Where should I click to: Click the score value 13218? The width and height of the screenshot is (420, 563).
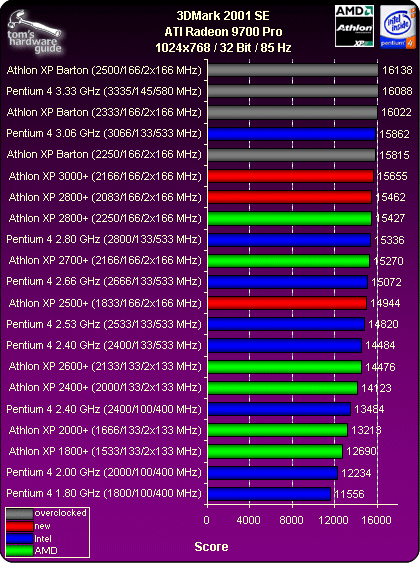tap(367, 430)
